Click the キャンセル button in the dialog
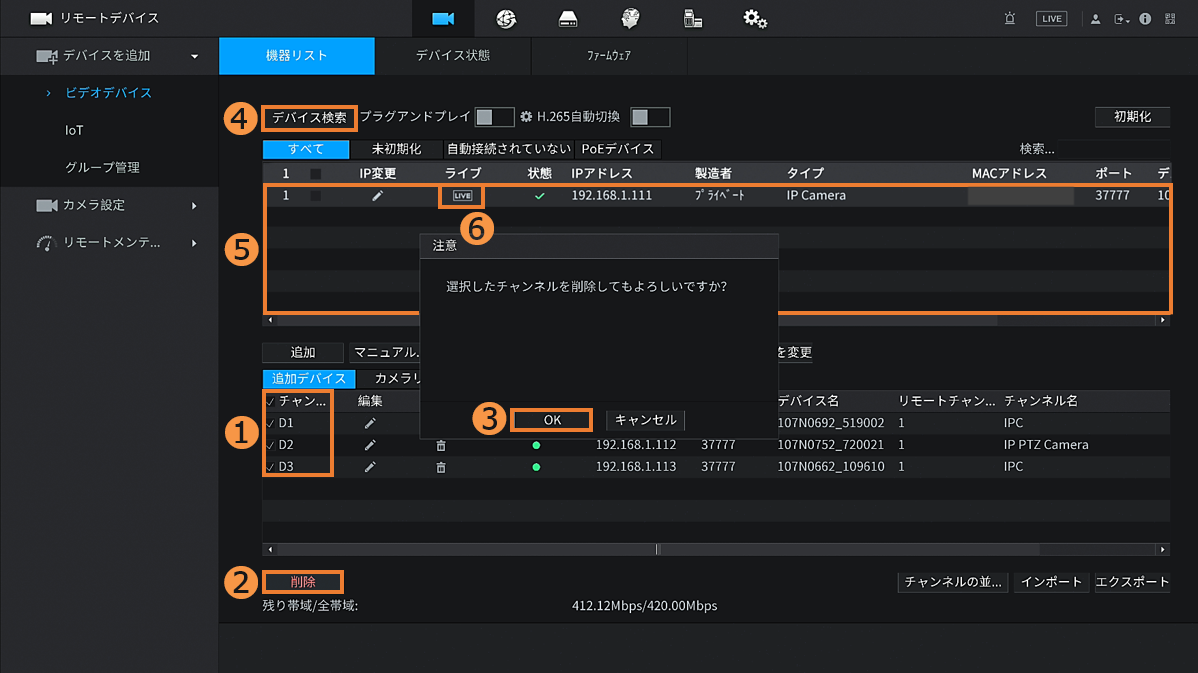Screen dimensions: 1198x673 coord(645,420)
